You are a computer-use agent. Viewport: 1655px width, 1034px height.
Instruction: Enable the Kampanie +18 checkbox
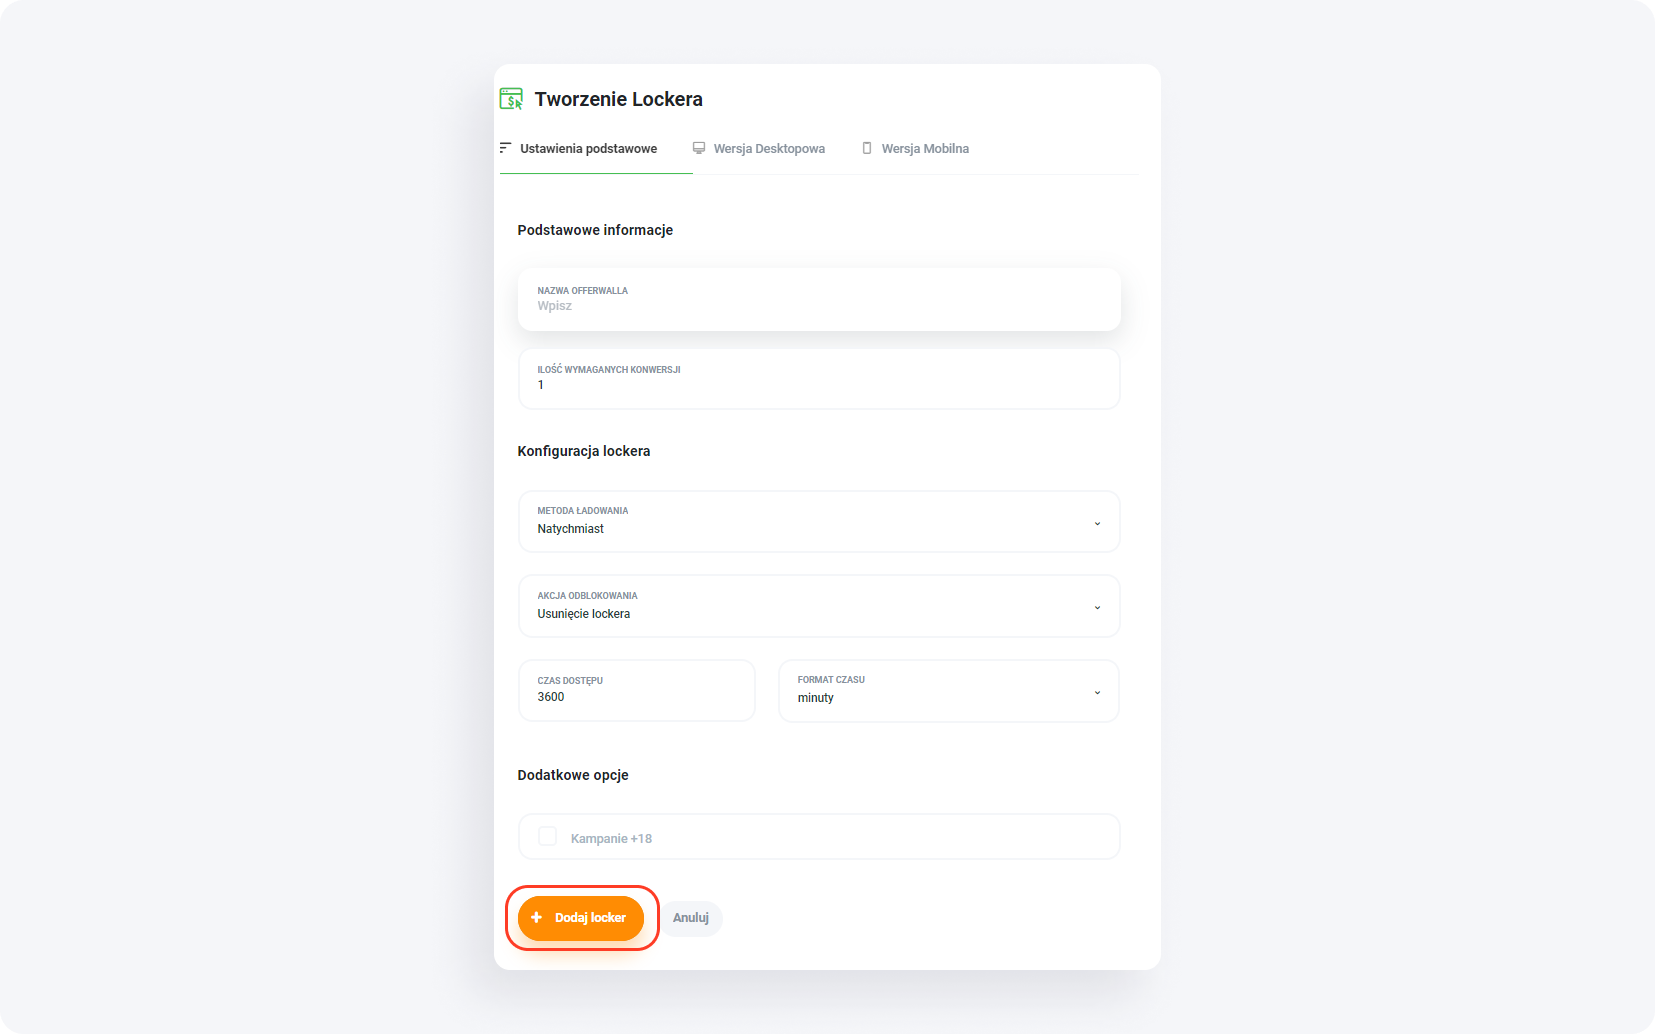coord(547,836)
